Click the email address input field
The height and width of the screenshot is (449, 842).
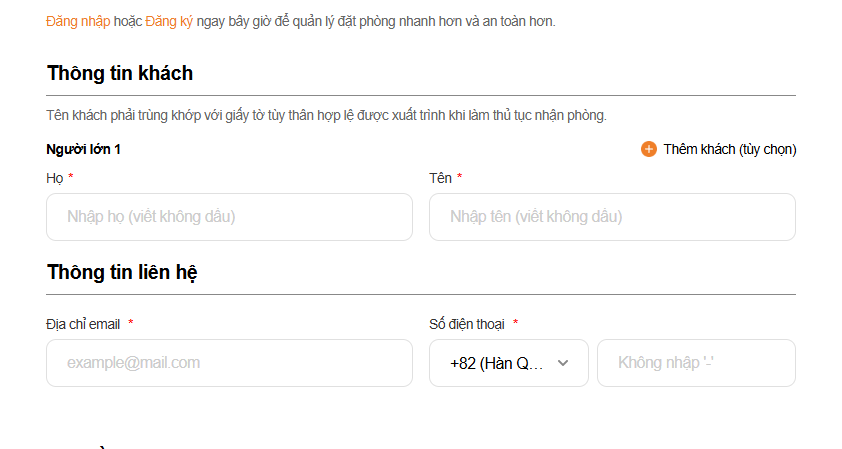coord(229,363)
